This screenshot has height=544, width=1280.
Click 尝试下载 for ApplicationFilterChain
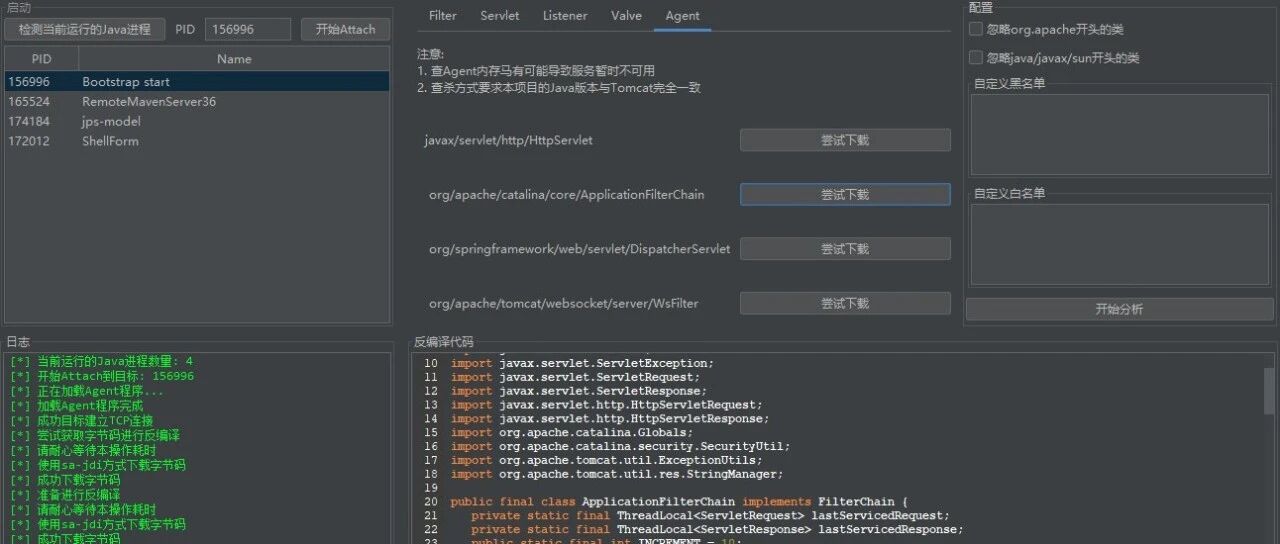coord(845,194)
